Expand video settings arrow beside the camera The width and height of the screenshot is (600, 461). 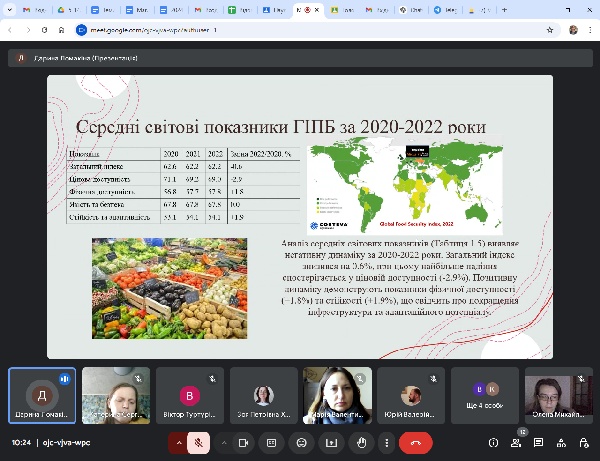point(223,442)
